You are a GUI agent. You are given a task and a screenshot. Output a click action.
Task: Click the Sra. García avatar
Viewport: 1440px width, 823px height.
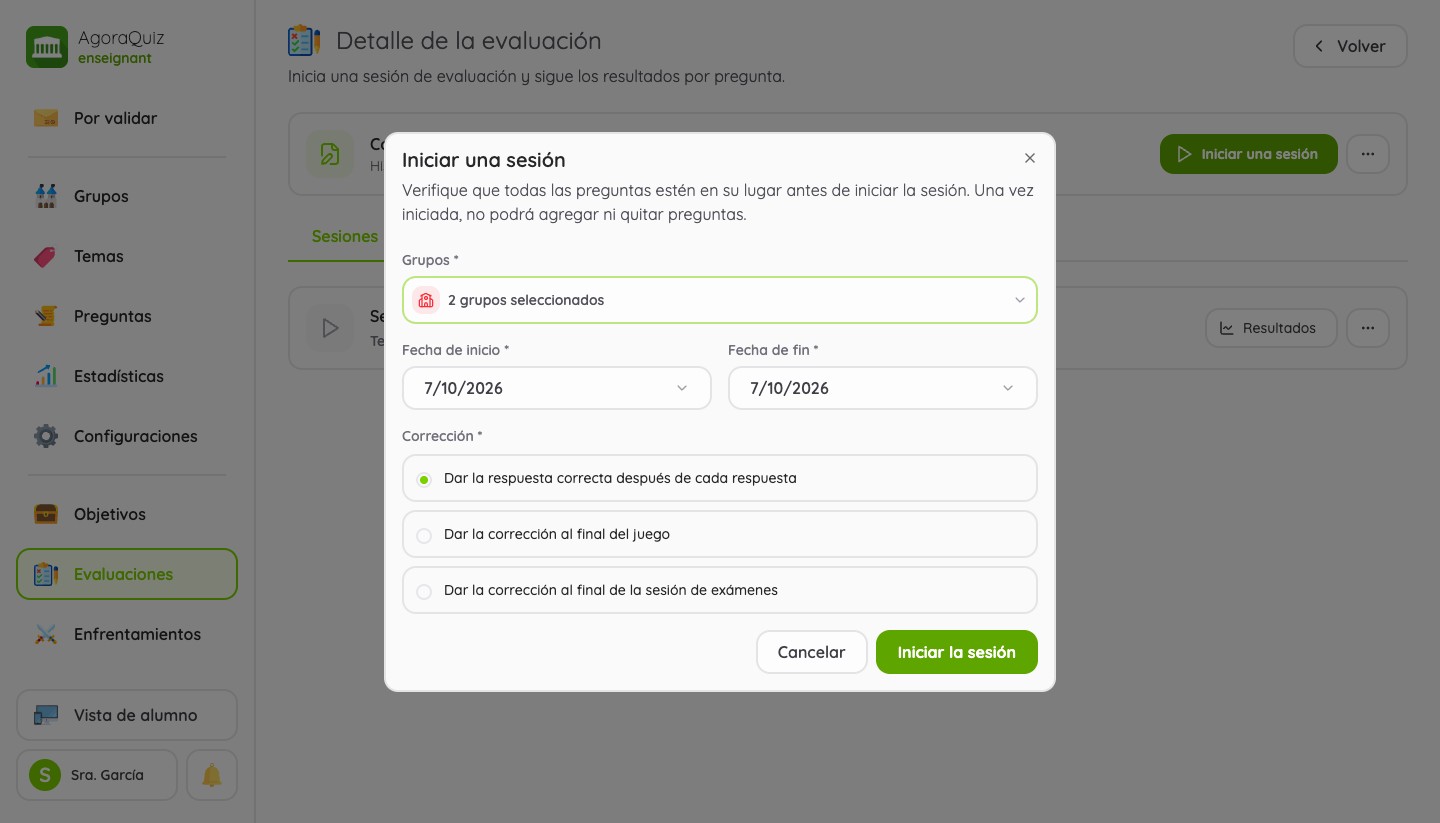tap(45, 775)
